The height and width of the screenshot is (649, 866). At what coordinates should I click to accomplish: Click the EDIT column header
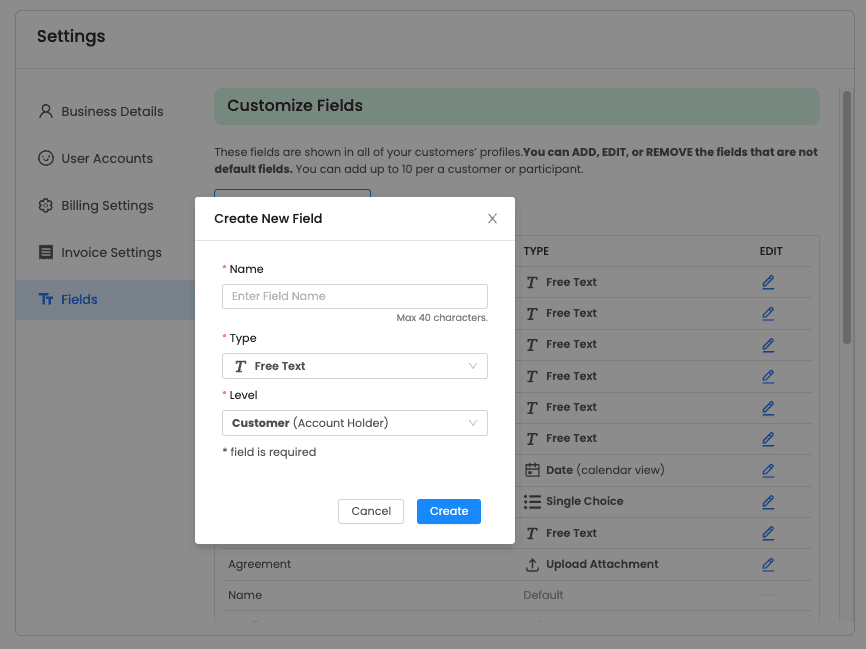(x=771, y=251)
